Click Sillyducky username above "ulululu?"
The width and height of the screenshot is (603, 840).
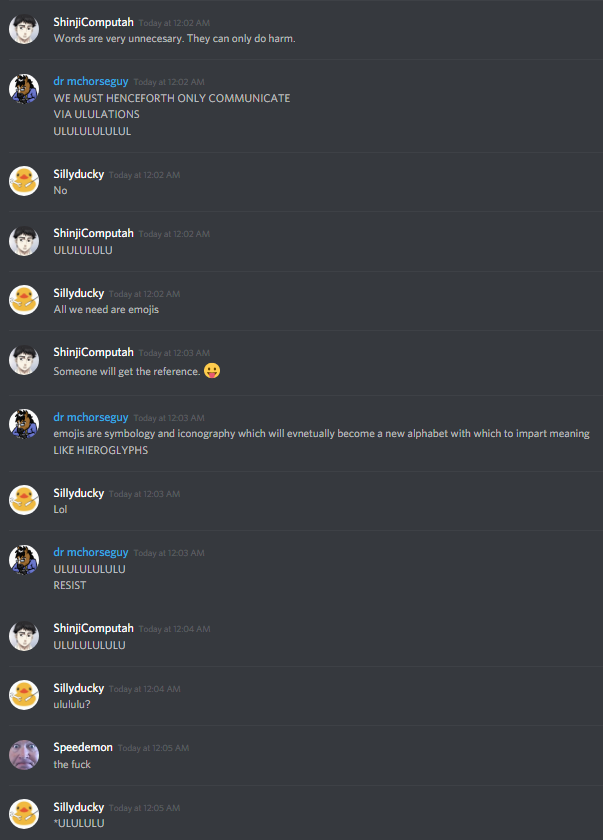point(79,688)
